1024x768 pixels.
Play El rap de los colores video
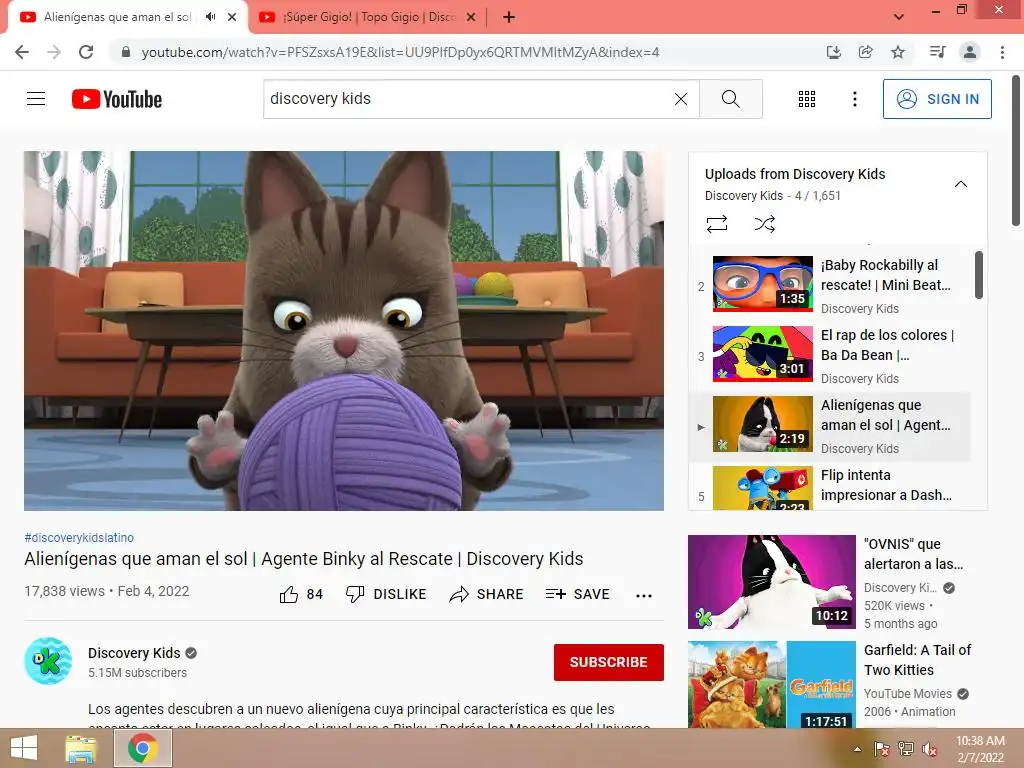829,355
